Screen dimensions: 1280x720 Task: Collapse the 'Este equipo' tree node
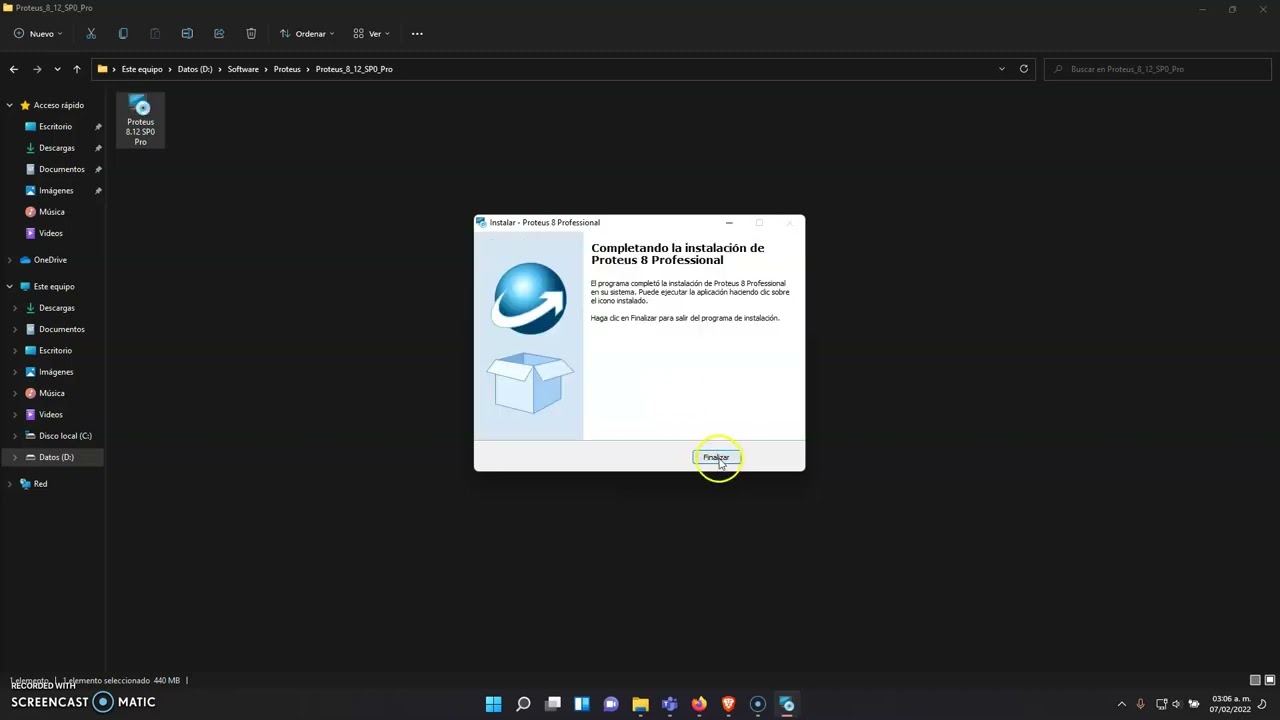tap(9, 287)
